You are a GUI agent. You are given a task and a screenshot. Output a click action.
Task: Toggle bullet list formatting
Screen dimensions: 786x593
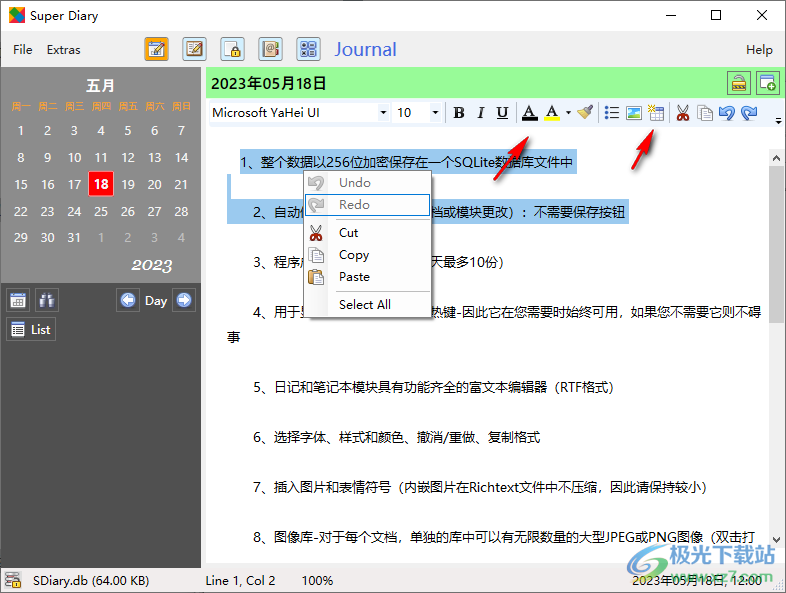(612, 113)
